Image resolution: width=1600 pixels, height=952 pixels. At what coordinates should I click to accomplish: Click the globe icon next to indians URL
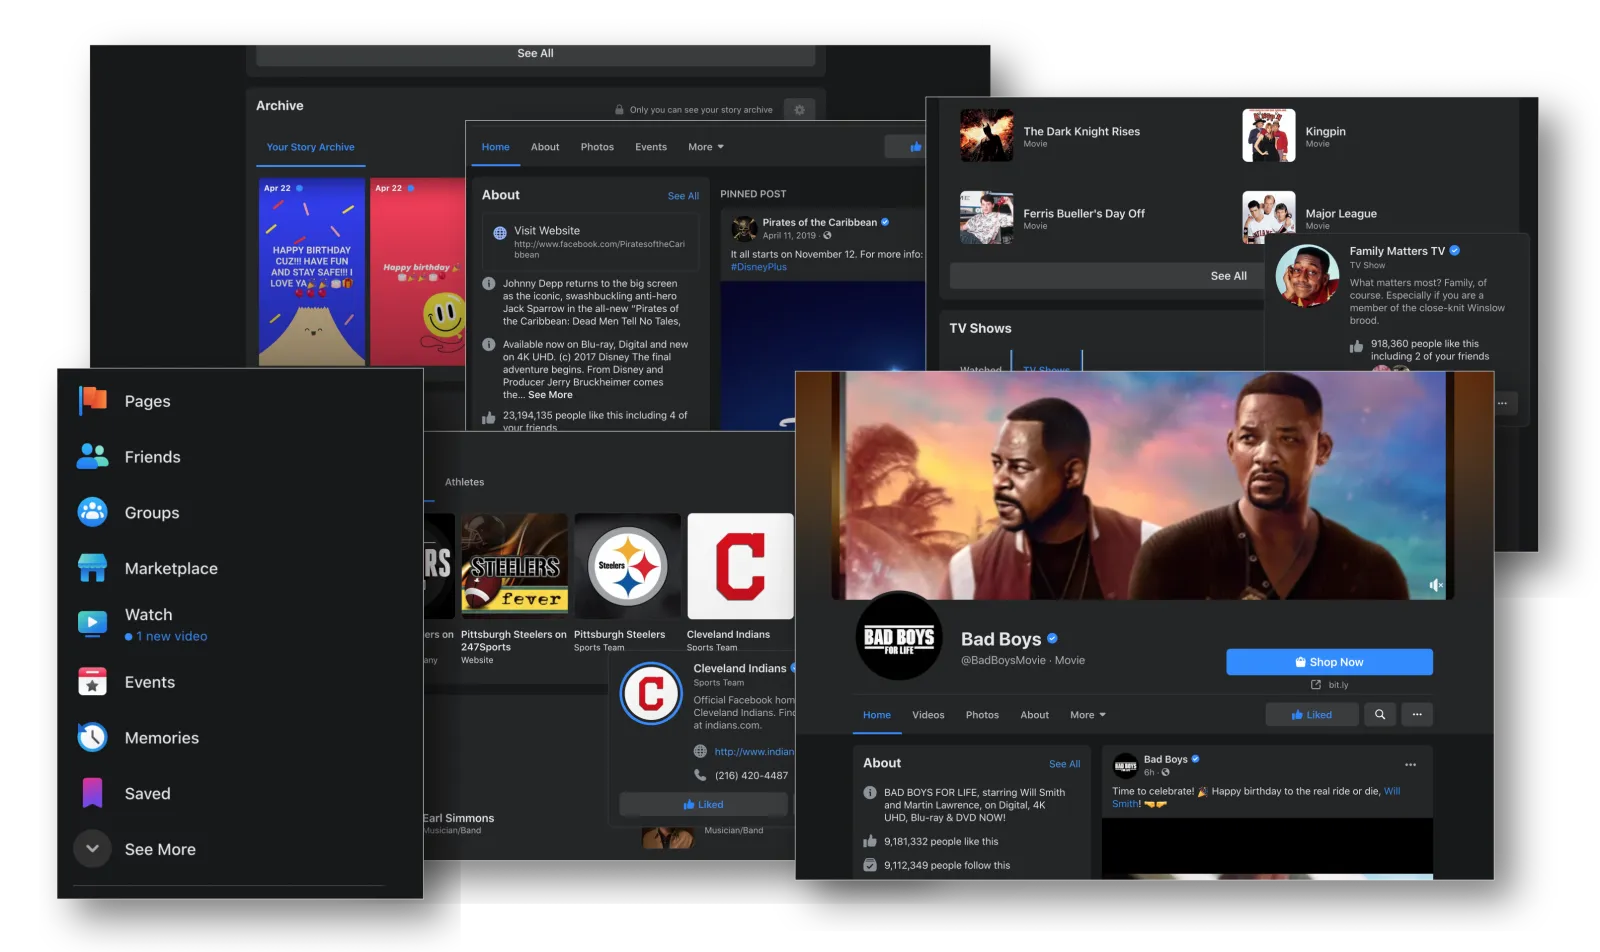click(x=700, y=752)
